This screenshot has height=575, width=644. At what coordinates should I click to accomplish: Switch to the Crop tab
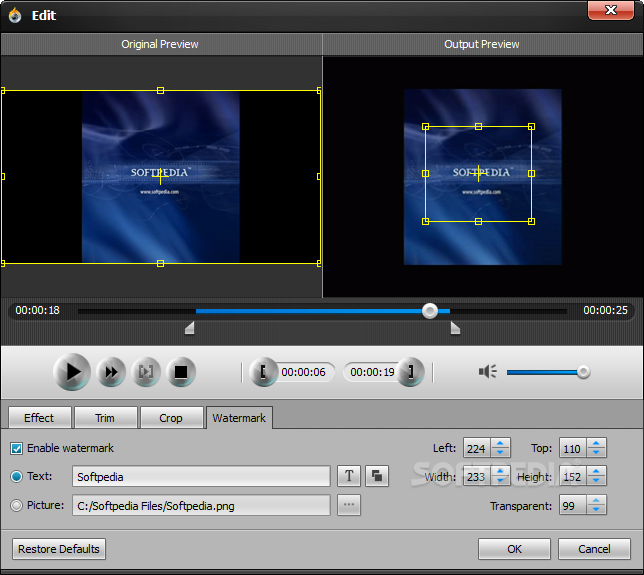[x=171, y=418]
